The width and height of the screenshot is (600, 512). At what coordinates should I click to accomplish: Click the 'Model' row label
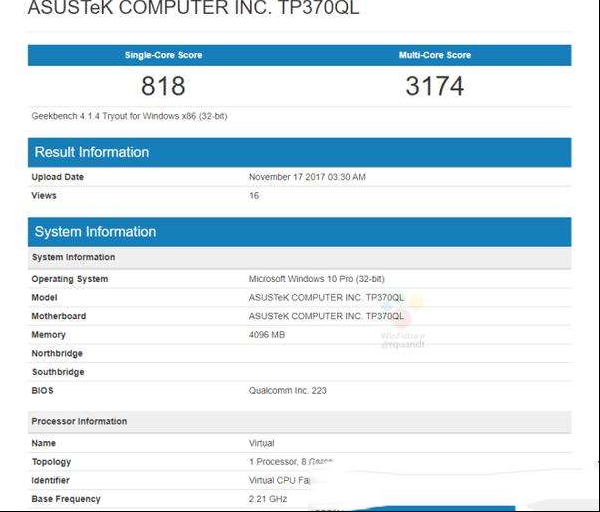pos(44,297)
